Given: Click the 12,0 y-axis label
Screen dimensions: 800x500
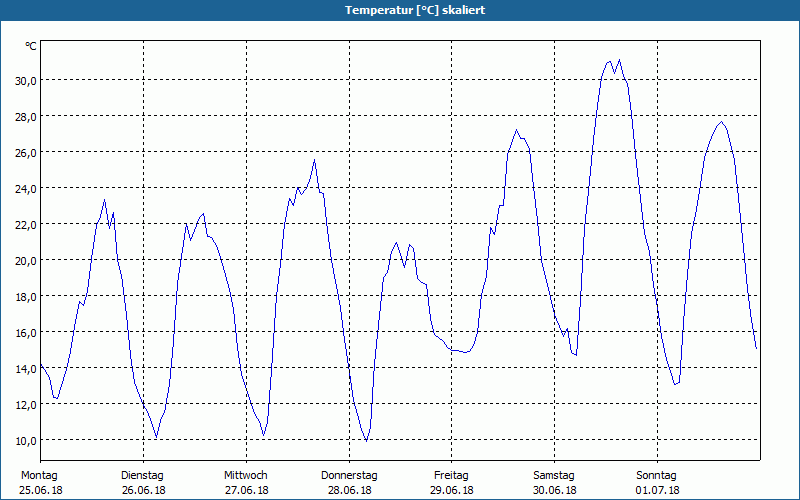Looking at the screenshot, I should pyautogui.click(x=25, y=405).
